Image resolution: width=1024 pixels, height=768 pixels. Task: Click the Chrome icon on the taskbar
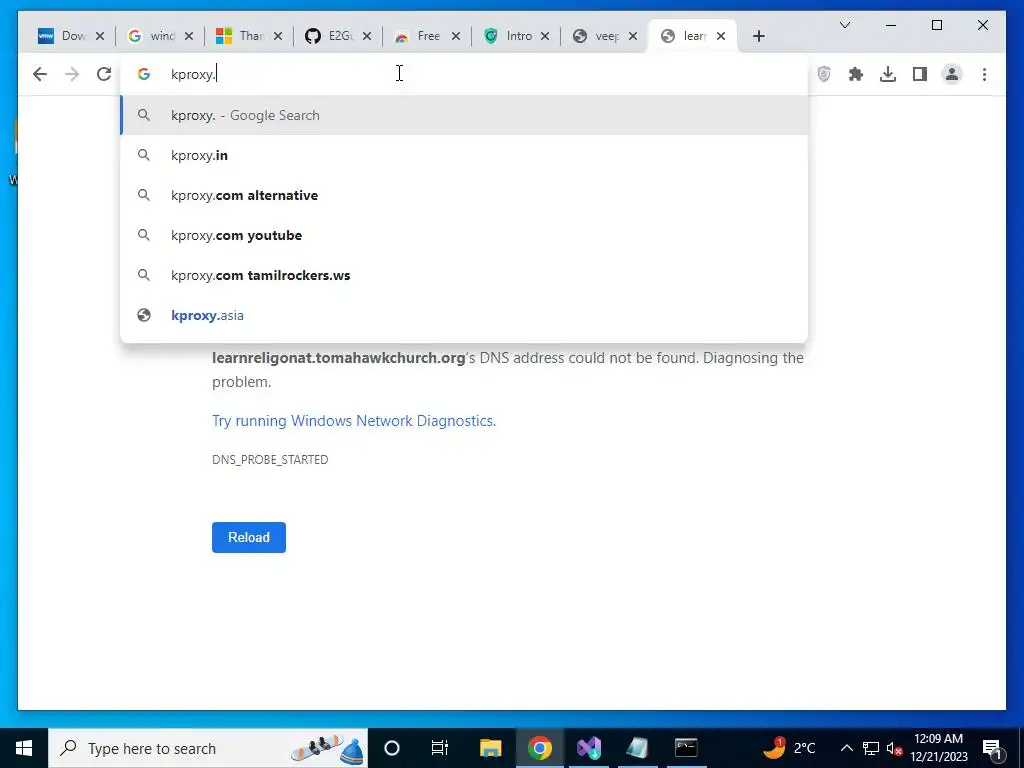[x=539, y=748]
